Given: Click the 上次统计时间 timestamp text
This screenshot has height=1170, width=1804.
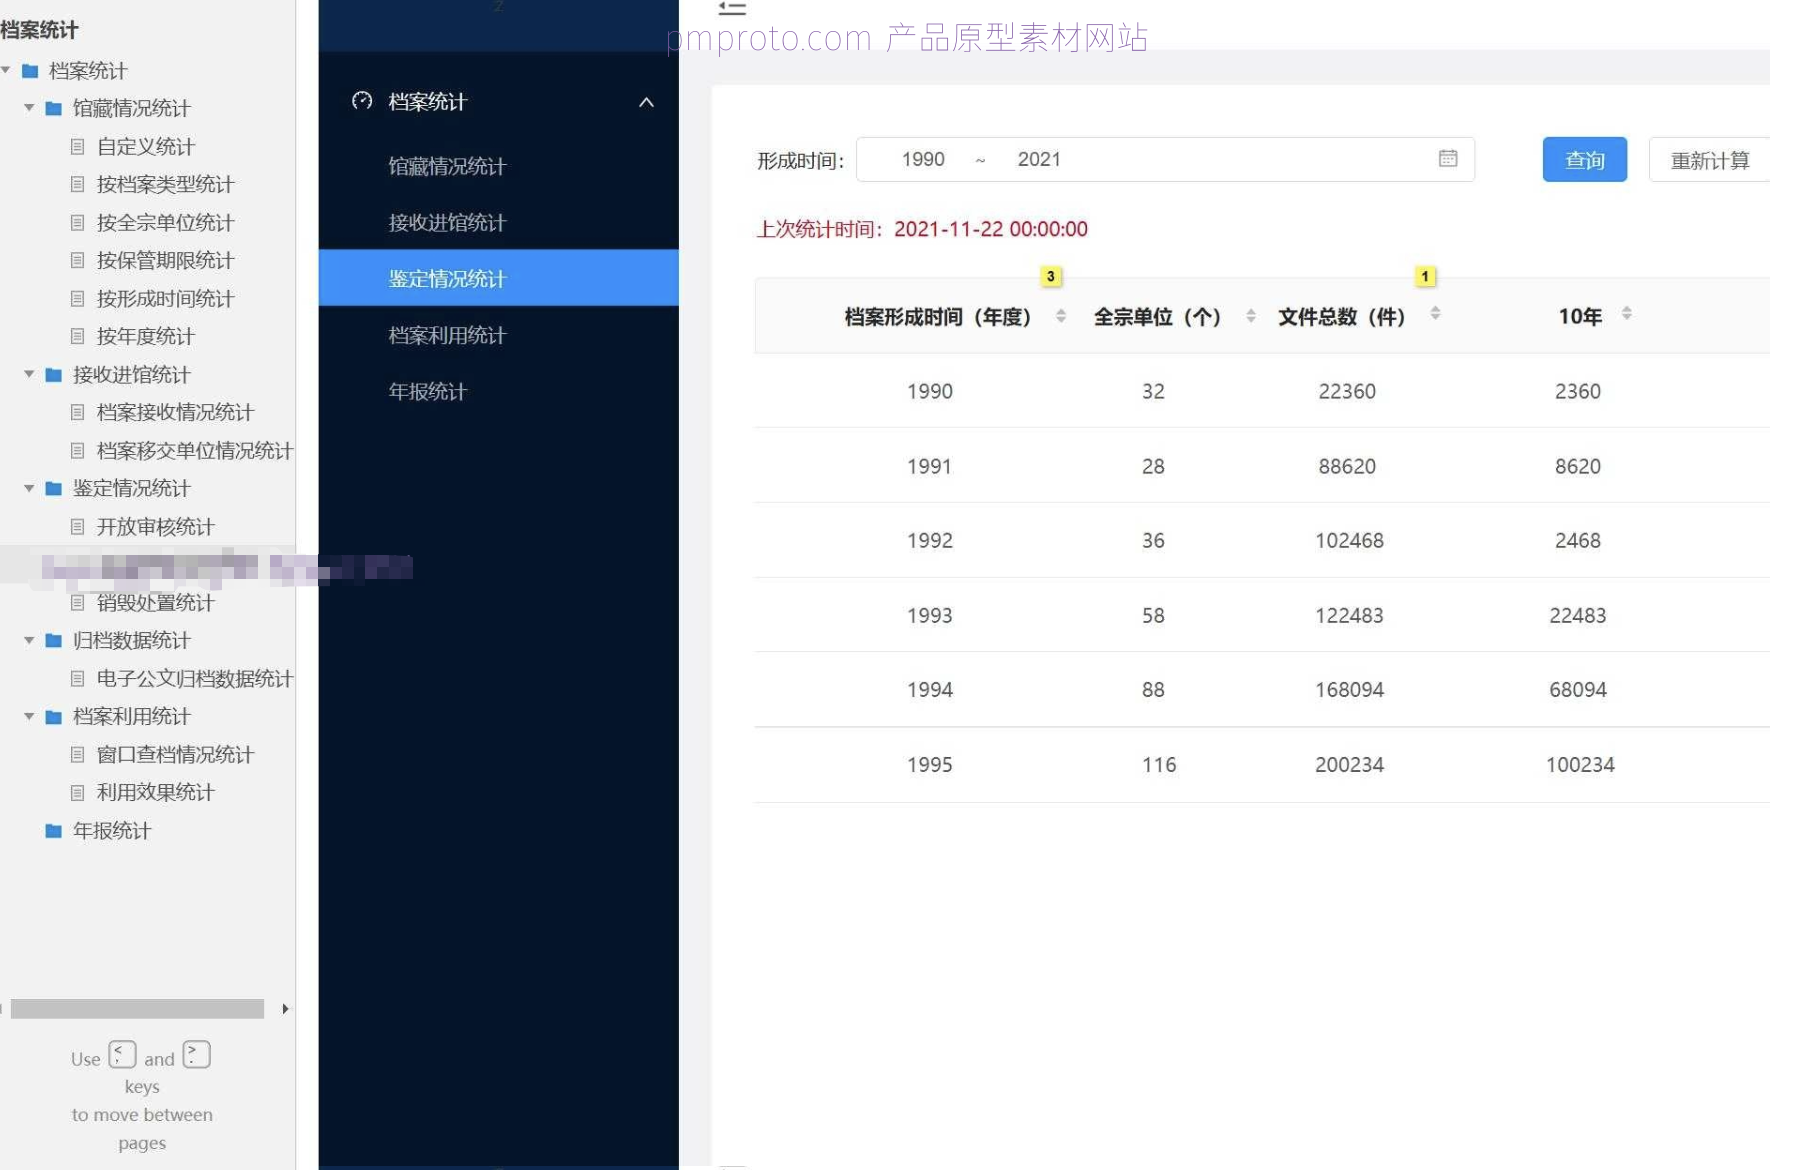Looking at the screenshot, I should tap(922, 229).
